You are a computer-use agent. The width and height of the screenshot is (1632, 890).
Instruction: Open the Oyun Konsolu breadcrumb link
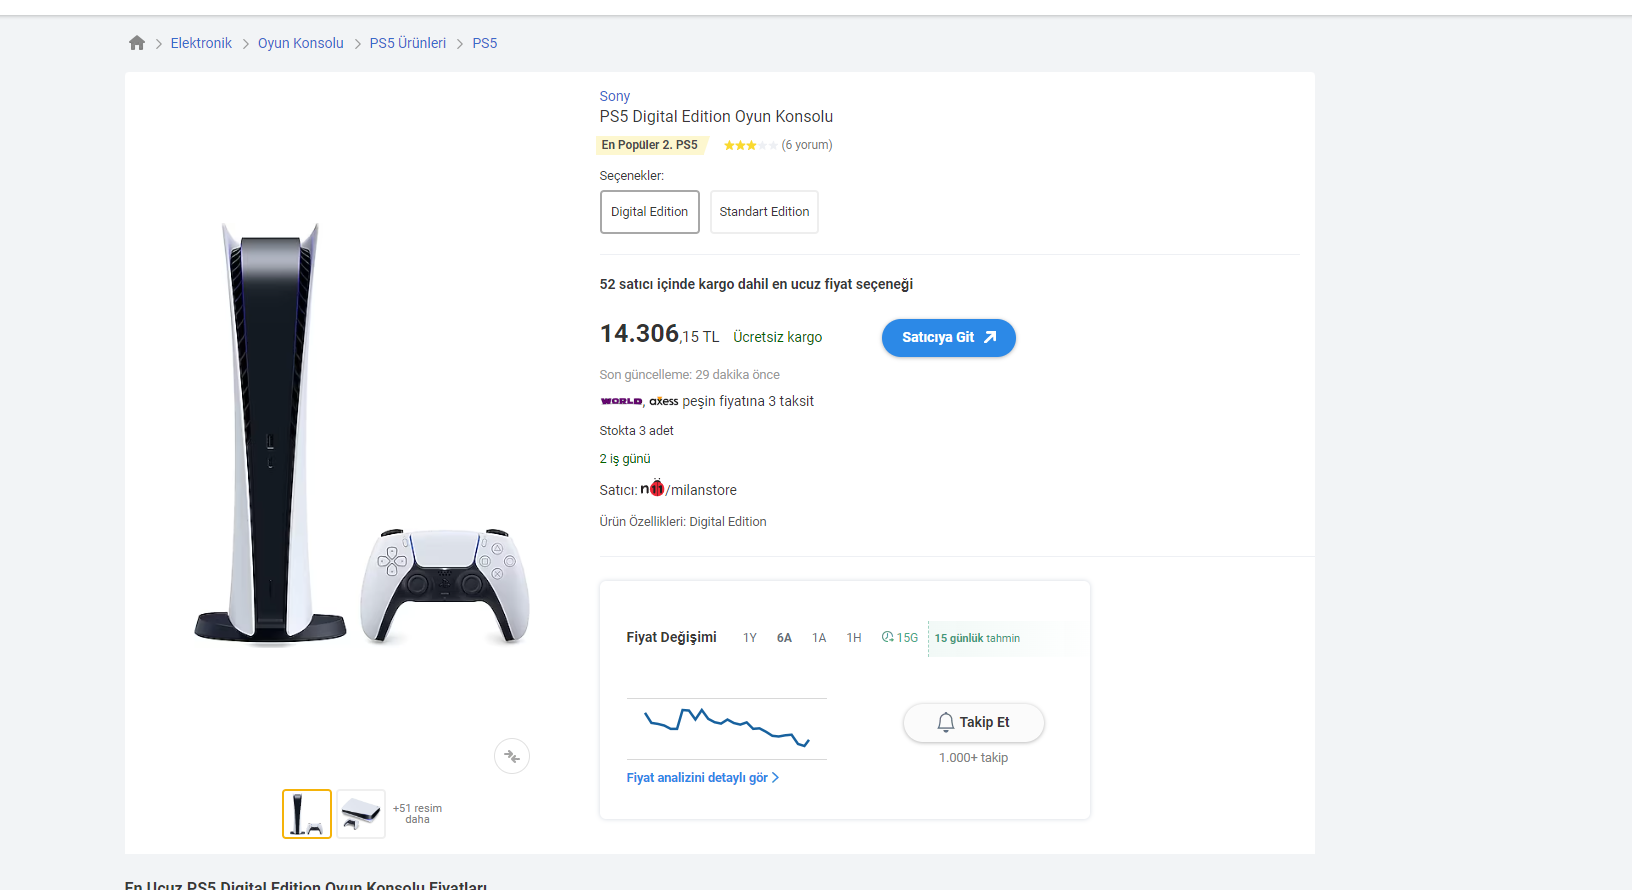tap(301, 43)
